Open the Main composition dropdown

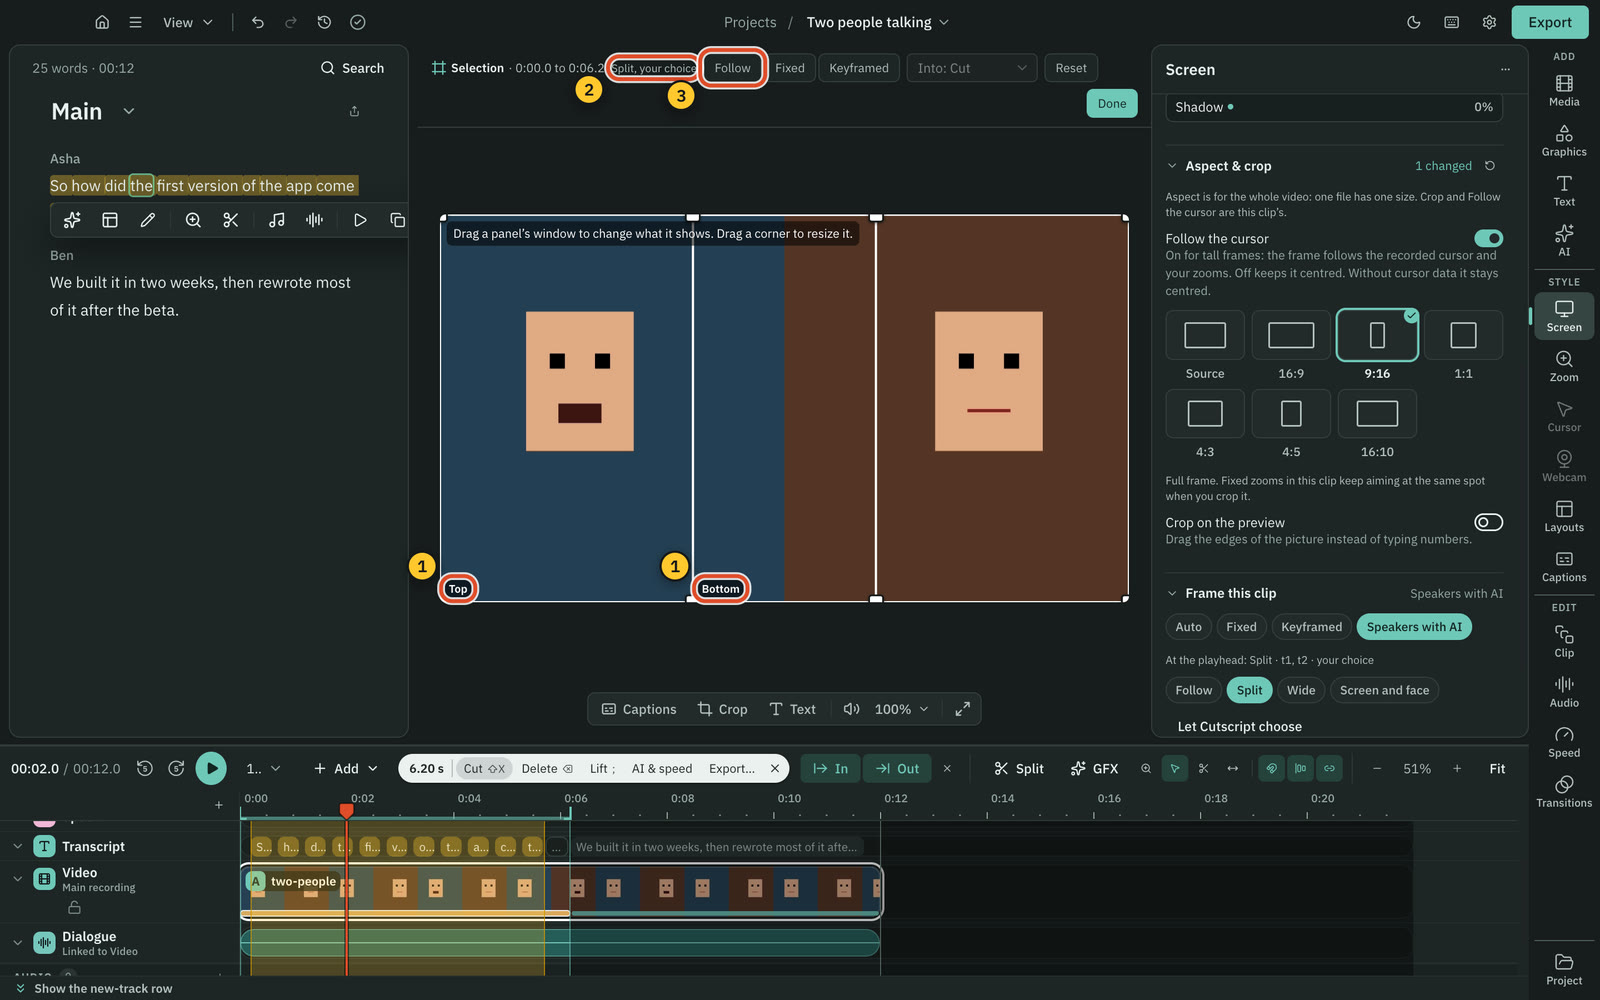coord(129,111)
